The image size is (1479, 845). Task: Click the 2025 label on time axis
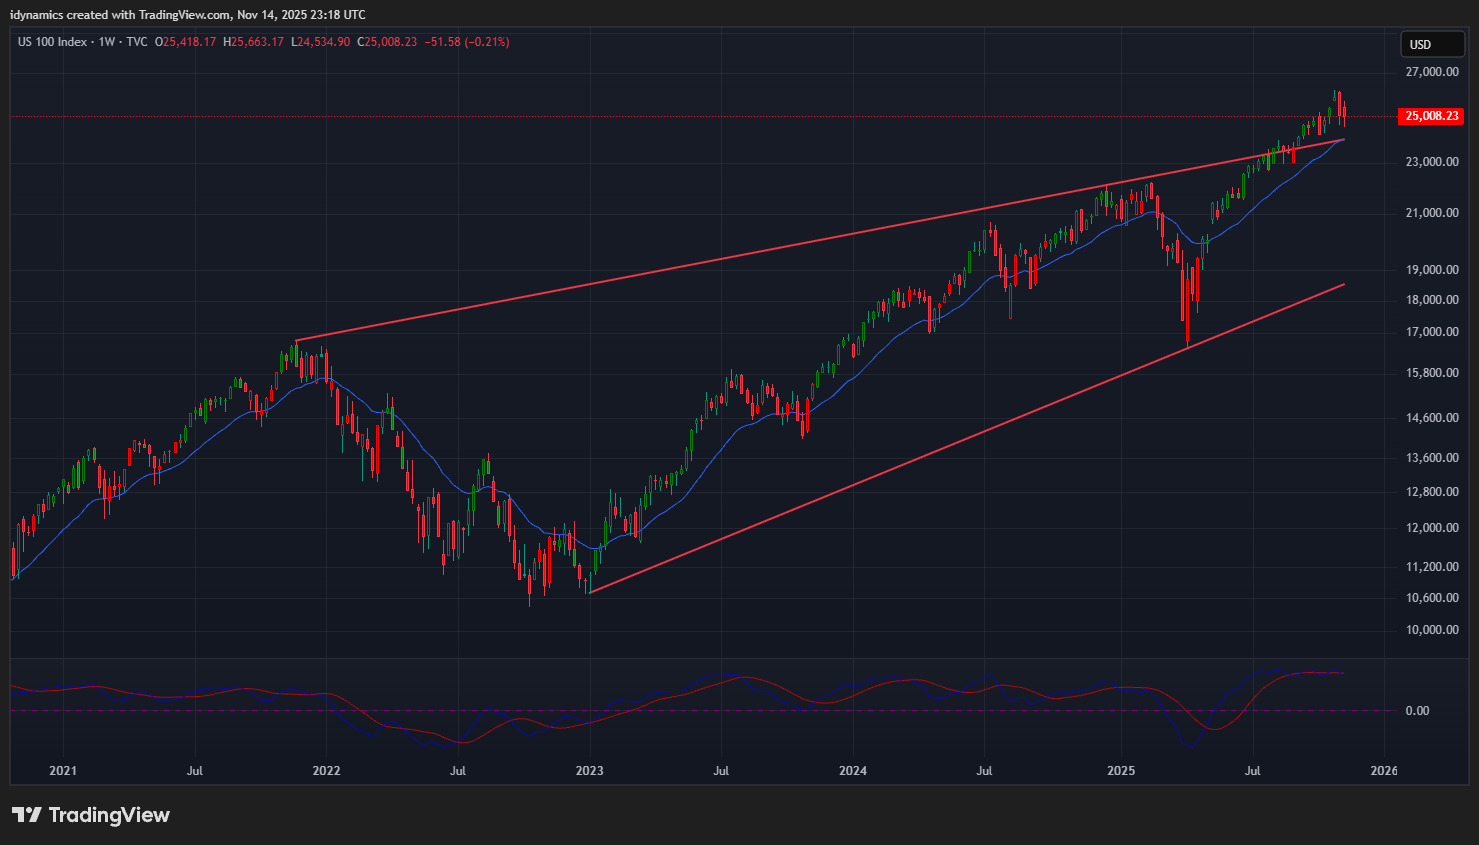[1121, 771]
